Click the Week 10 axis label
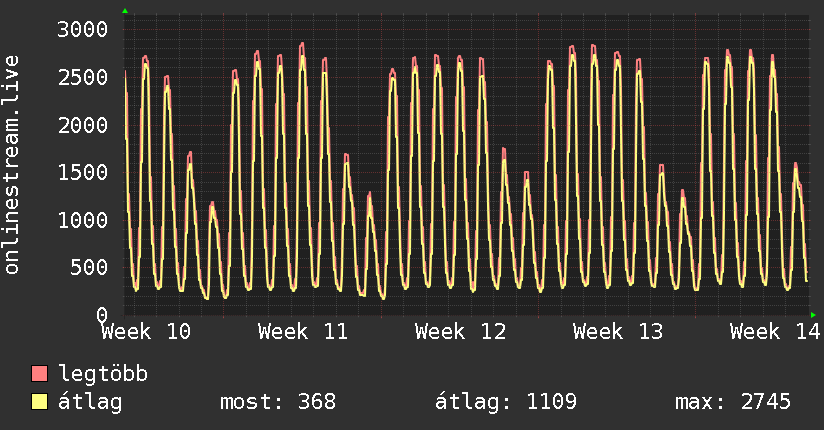Image resolution: width=824 pixels, height=430 pixels. pyautogui.click(x=146, y=332)
